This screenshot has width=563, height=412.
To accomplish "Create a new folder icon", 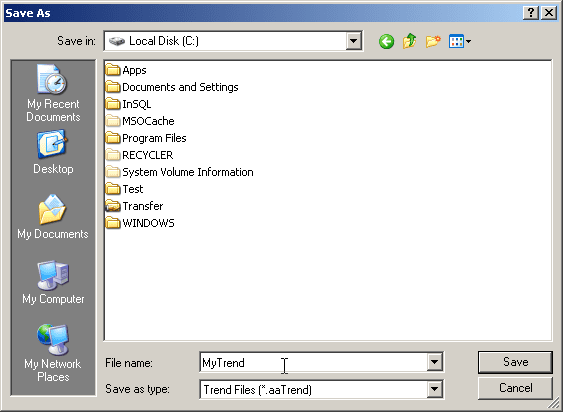I will pyautogui.click(x=433, y=42).
